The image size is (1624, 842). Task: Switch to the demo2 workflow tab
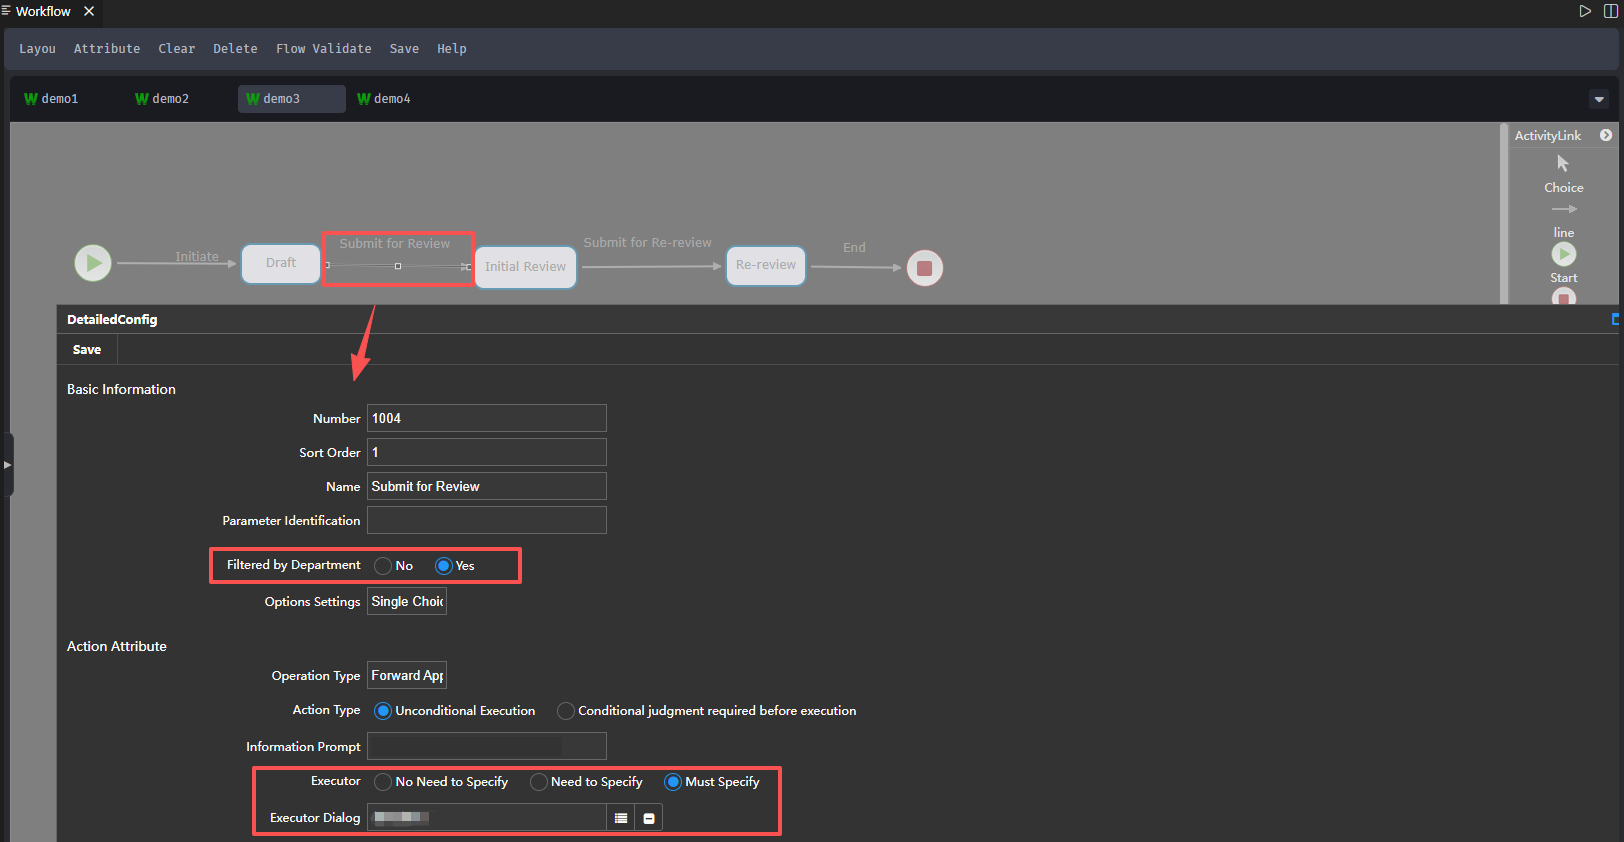(x=163, y=99)
